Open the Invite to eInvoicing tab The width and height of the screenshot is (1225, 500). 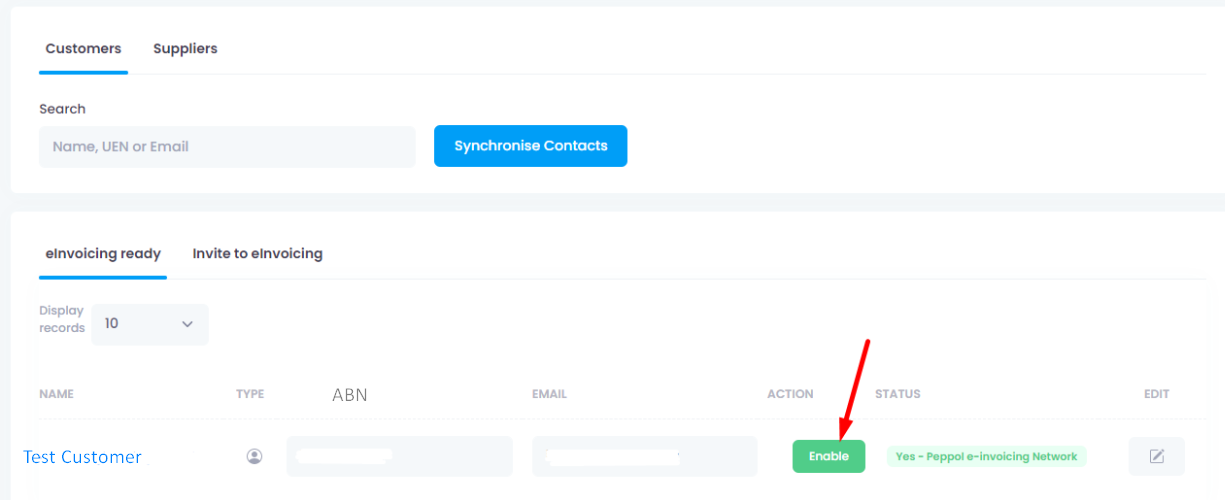[x=257, y=254]
